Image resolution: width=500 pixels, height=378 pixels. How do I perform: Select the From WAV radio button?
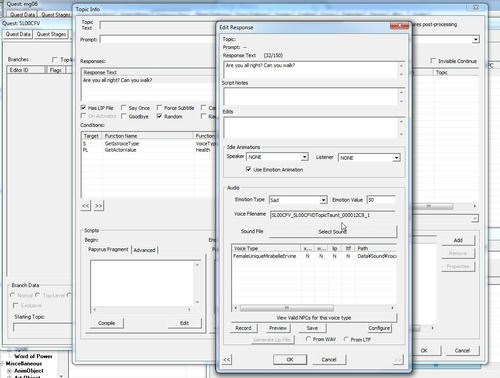308,339
